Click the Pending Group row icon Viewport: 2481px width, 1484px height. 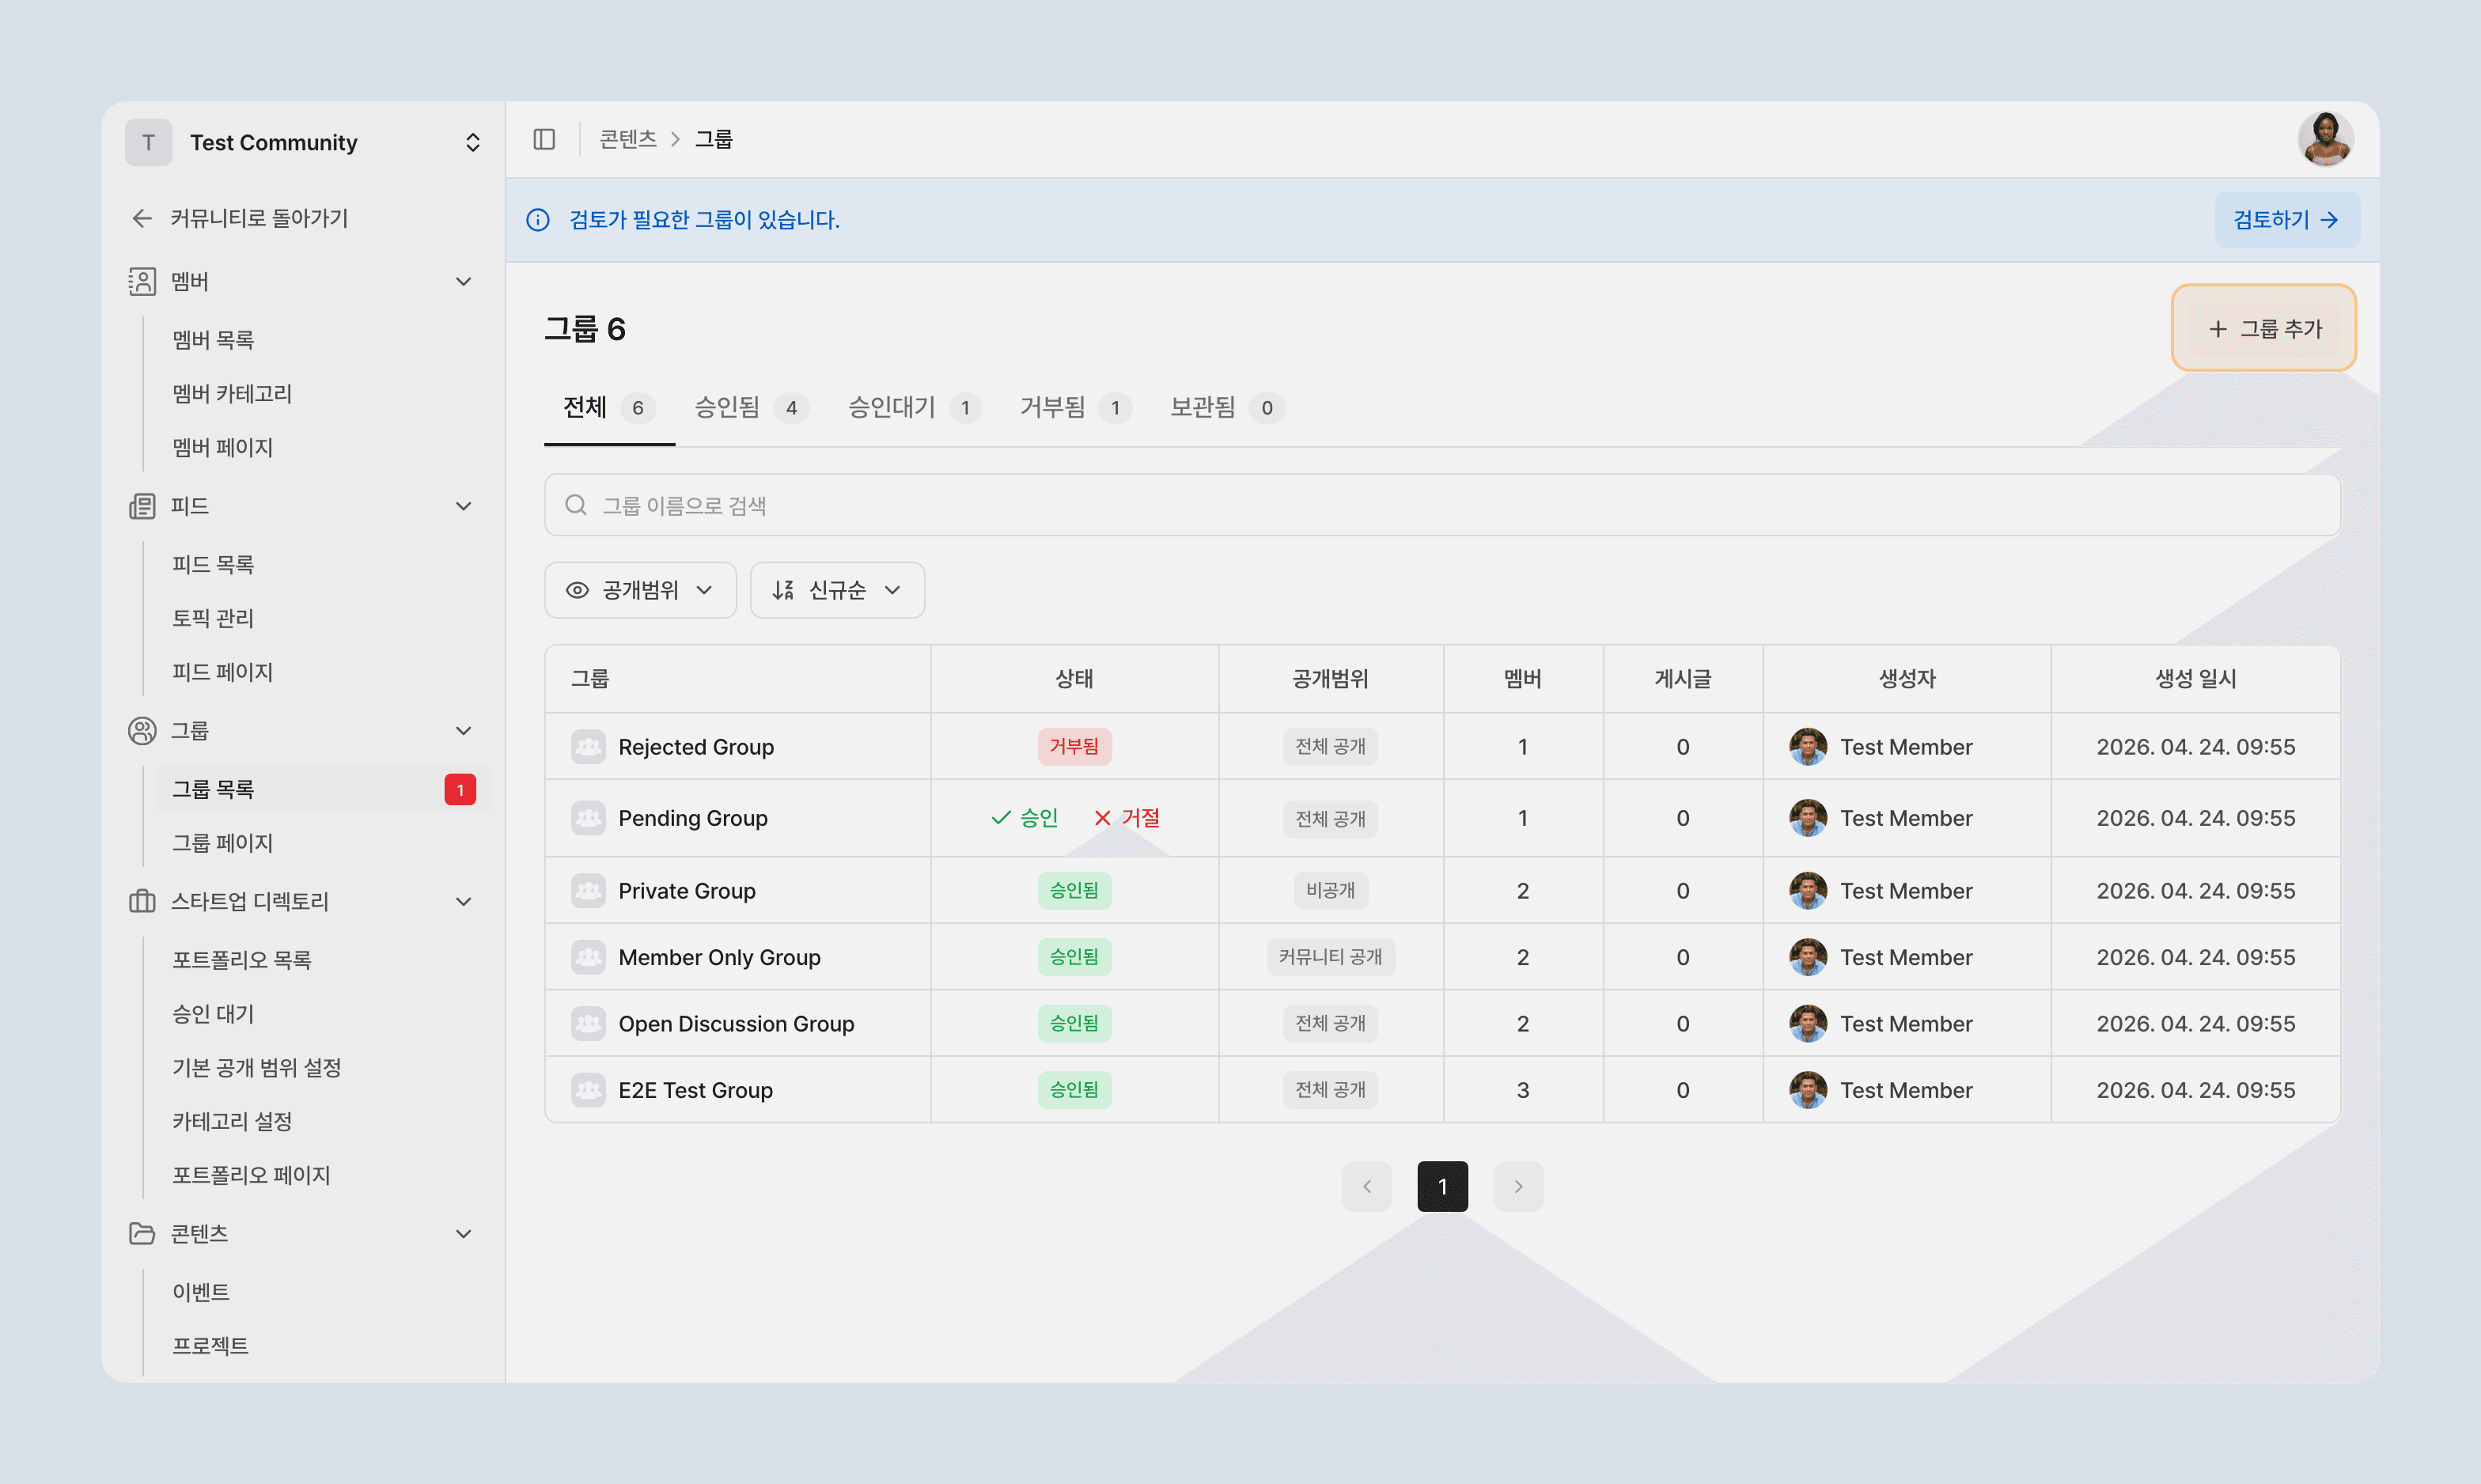[588, 818]
